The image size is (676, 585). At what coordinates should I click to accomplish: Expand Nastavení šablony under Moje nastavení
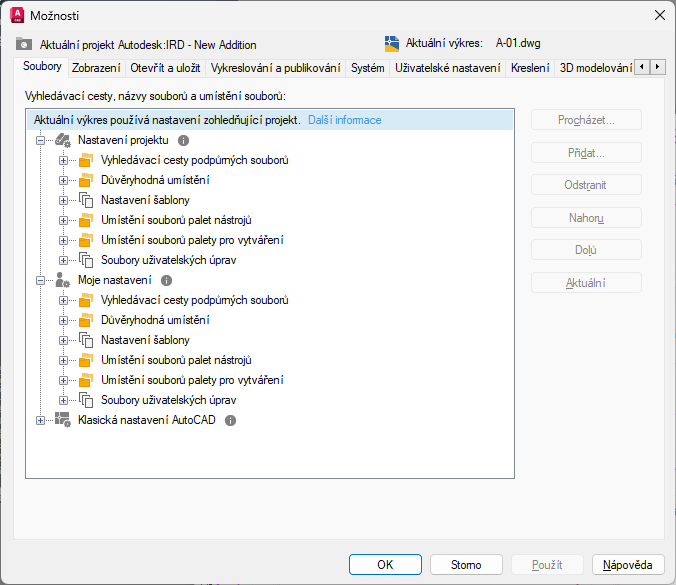63,340
